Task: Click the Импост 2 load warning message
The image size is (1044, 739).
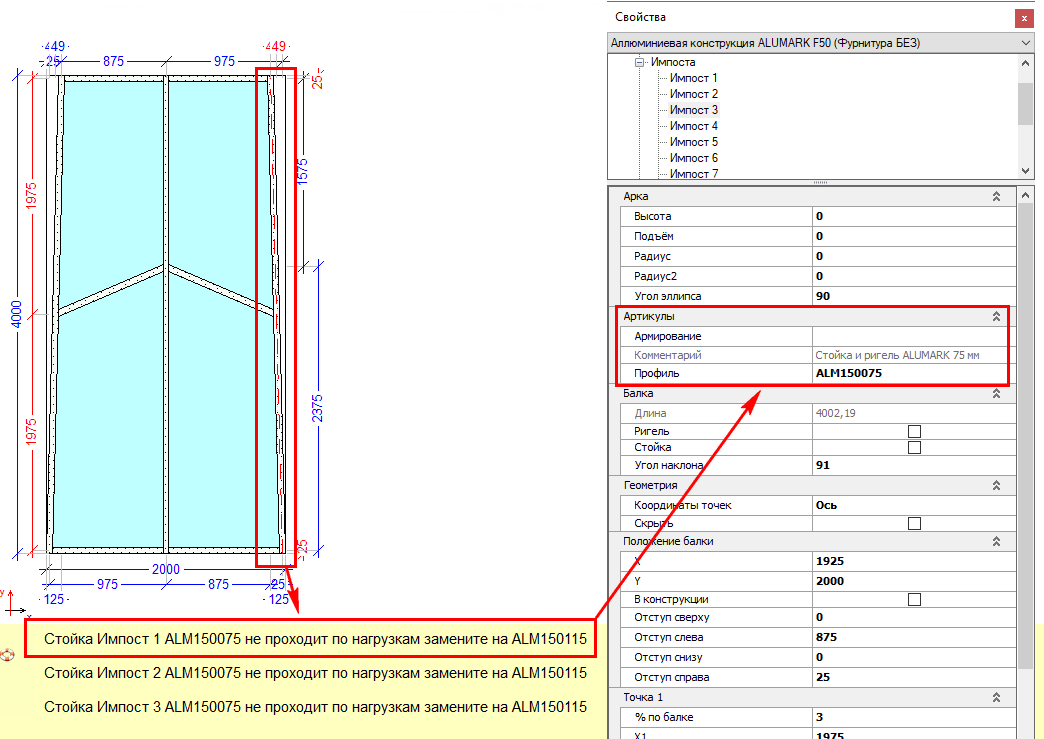Action: tap(315, 672)
